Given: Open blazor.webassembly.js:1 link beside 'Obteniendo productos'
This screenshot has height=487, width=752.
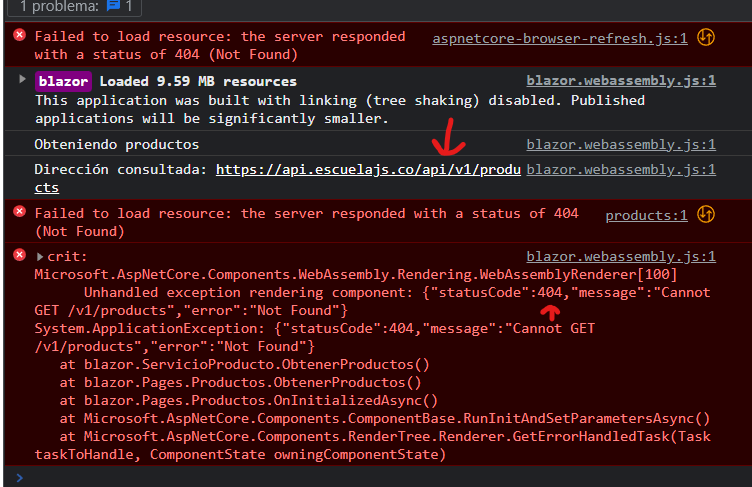Looking at the screenshot, I should pyautogui.click(x=621, y=144).
